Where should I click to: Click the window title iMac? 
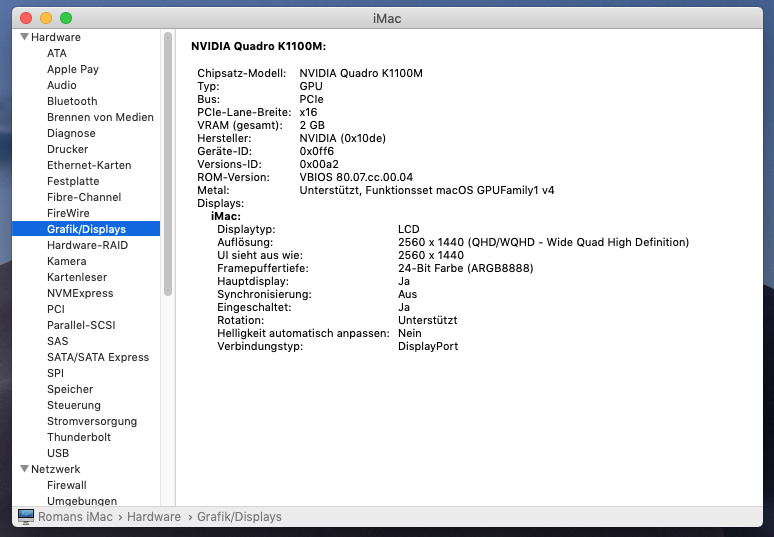(387, 19)
